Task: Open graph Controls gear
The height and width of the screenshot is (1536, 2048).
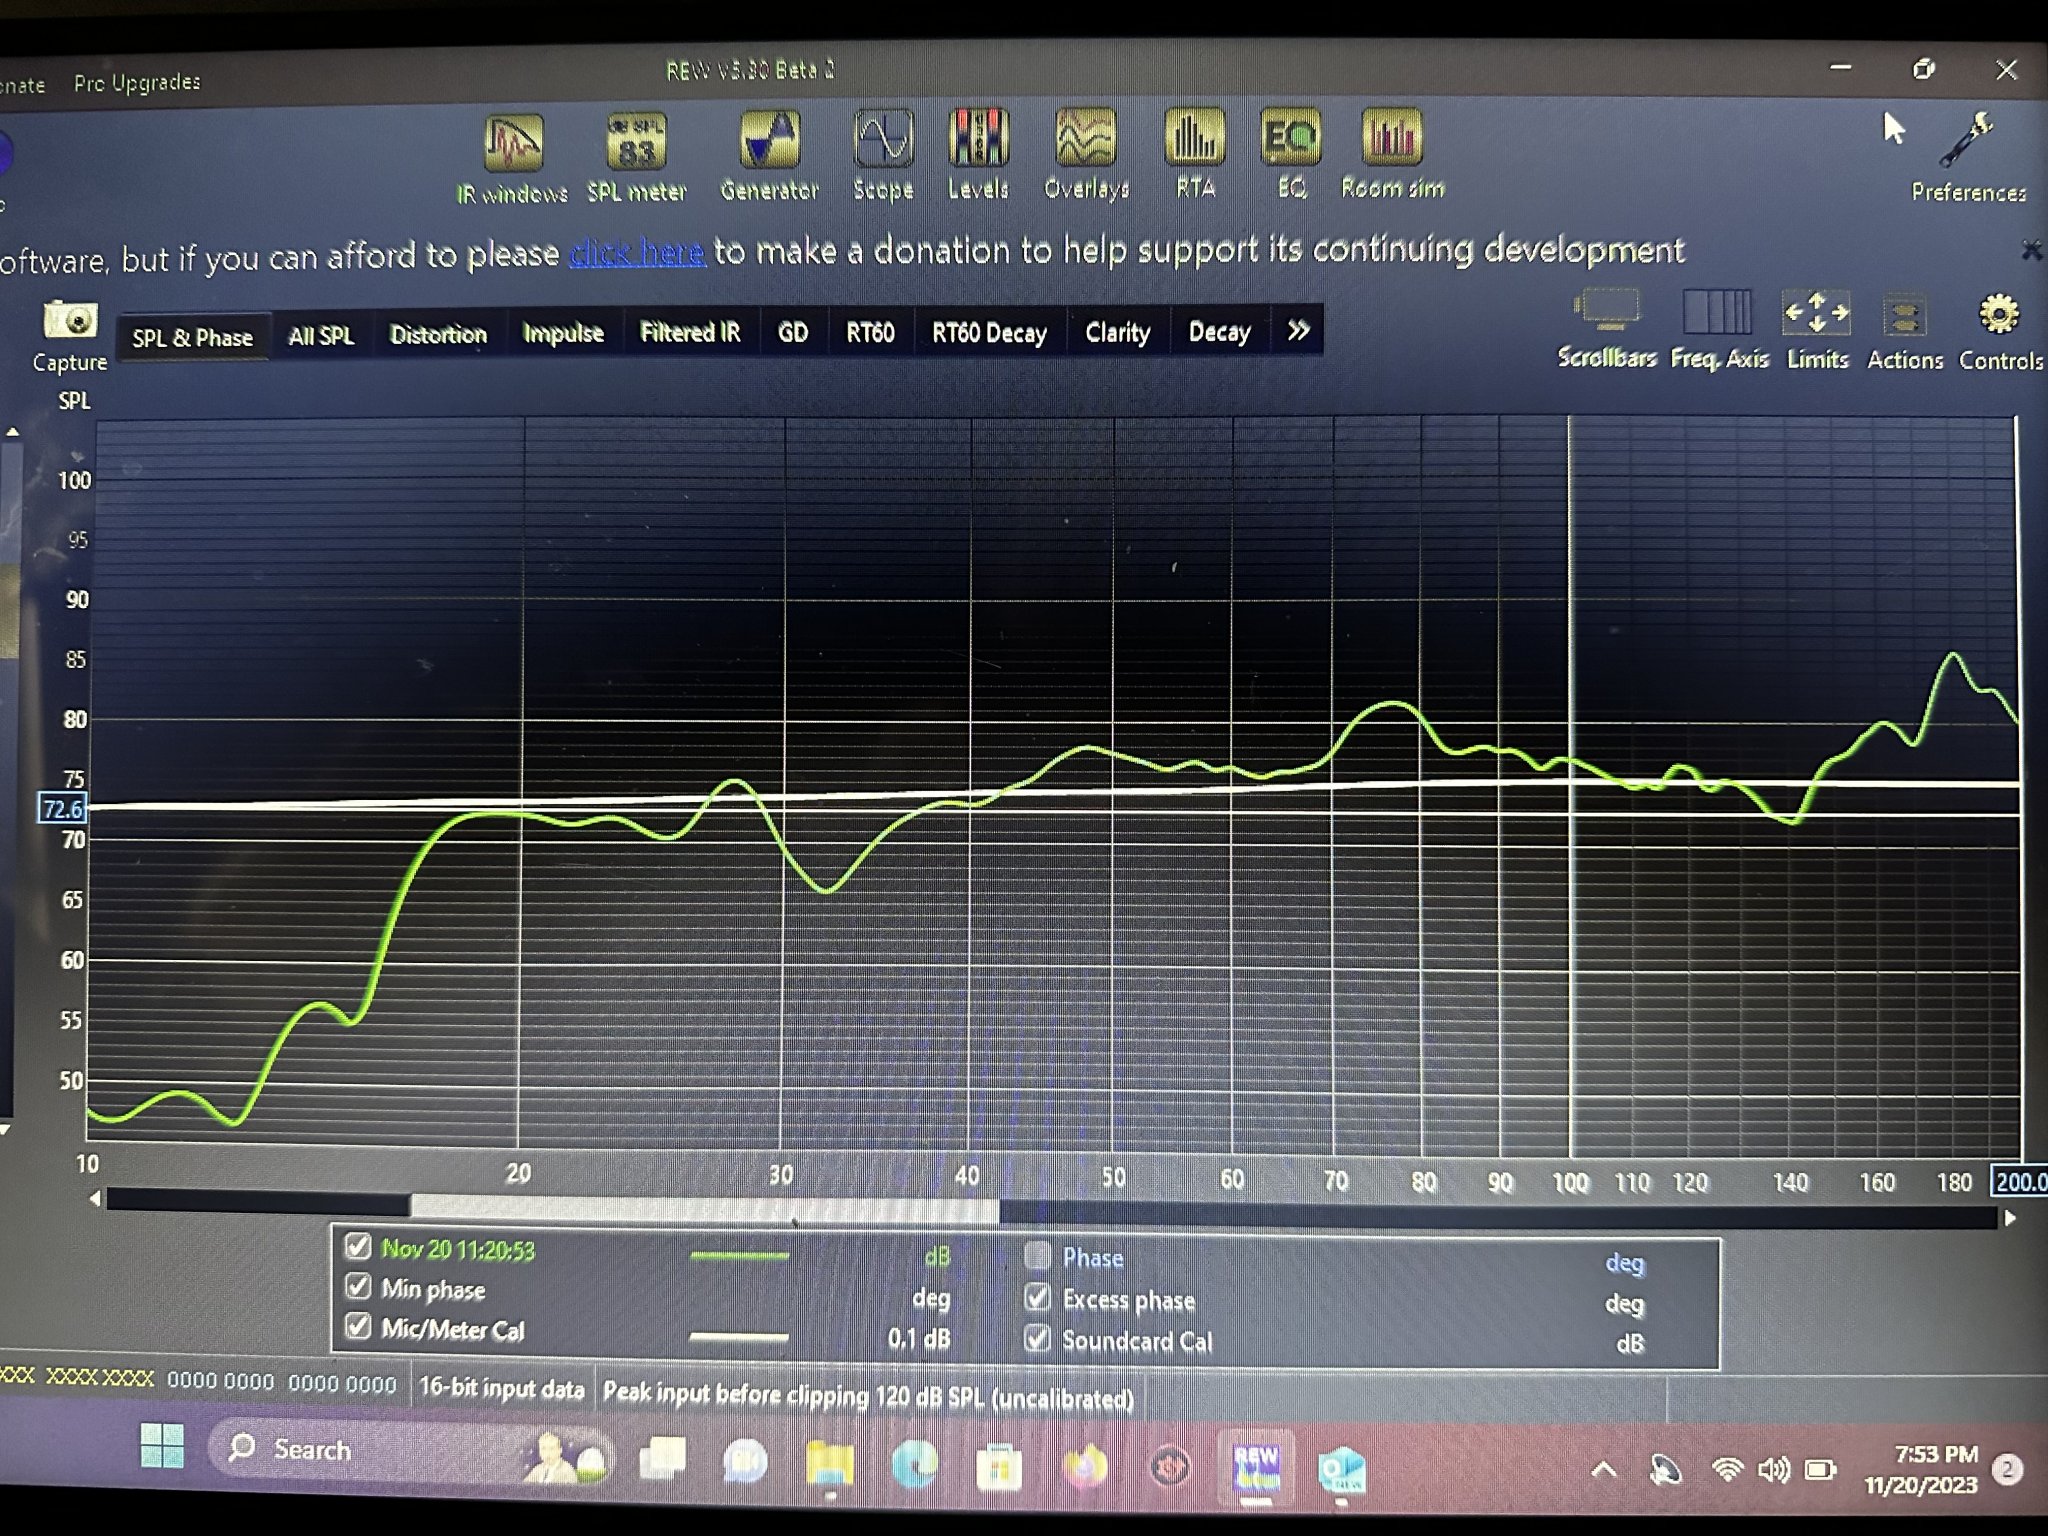Action: [x=2000, y=332]
